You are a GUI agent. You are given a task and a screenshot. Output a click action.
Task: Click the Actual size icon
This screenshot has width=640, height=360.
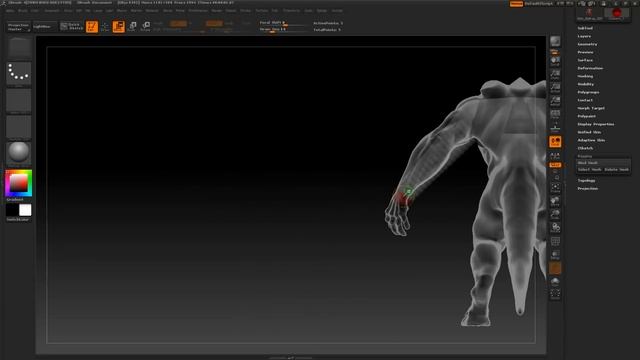click(x=555, y=88)
